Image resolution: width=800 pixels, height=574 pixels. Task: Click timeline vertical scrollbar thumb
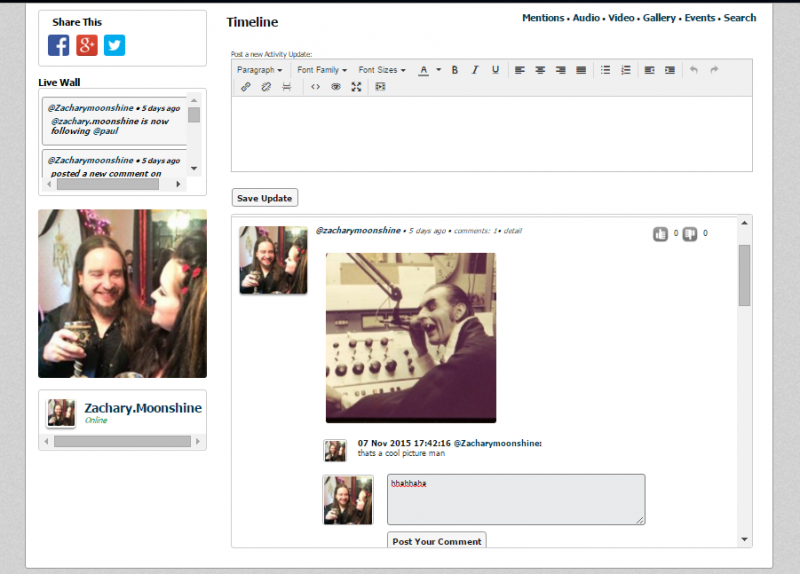click(x=744, y=276)
